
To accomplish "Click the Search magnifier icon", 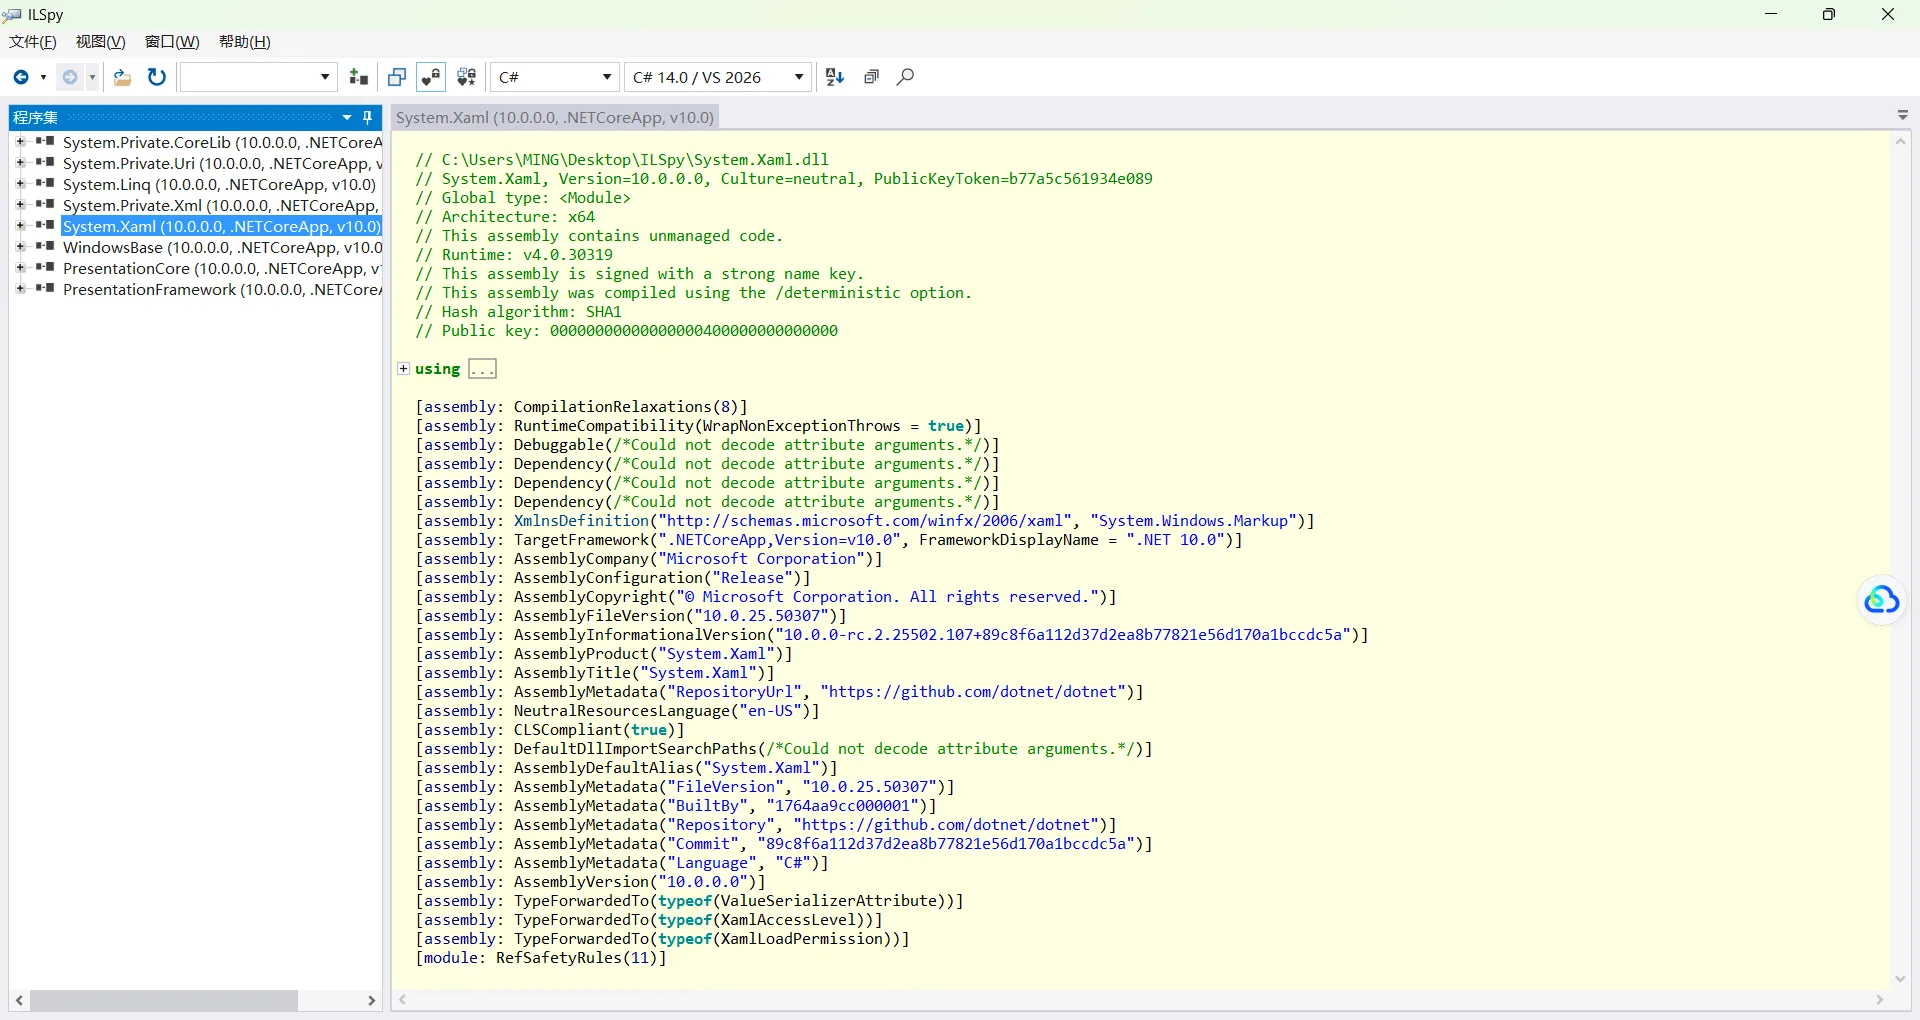I will (x=905, y=77).
